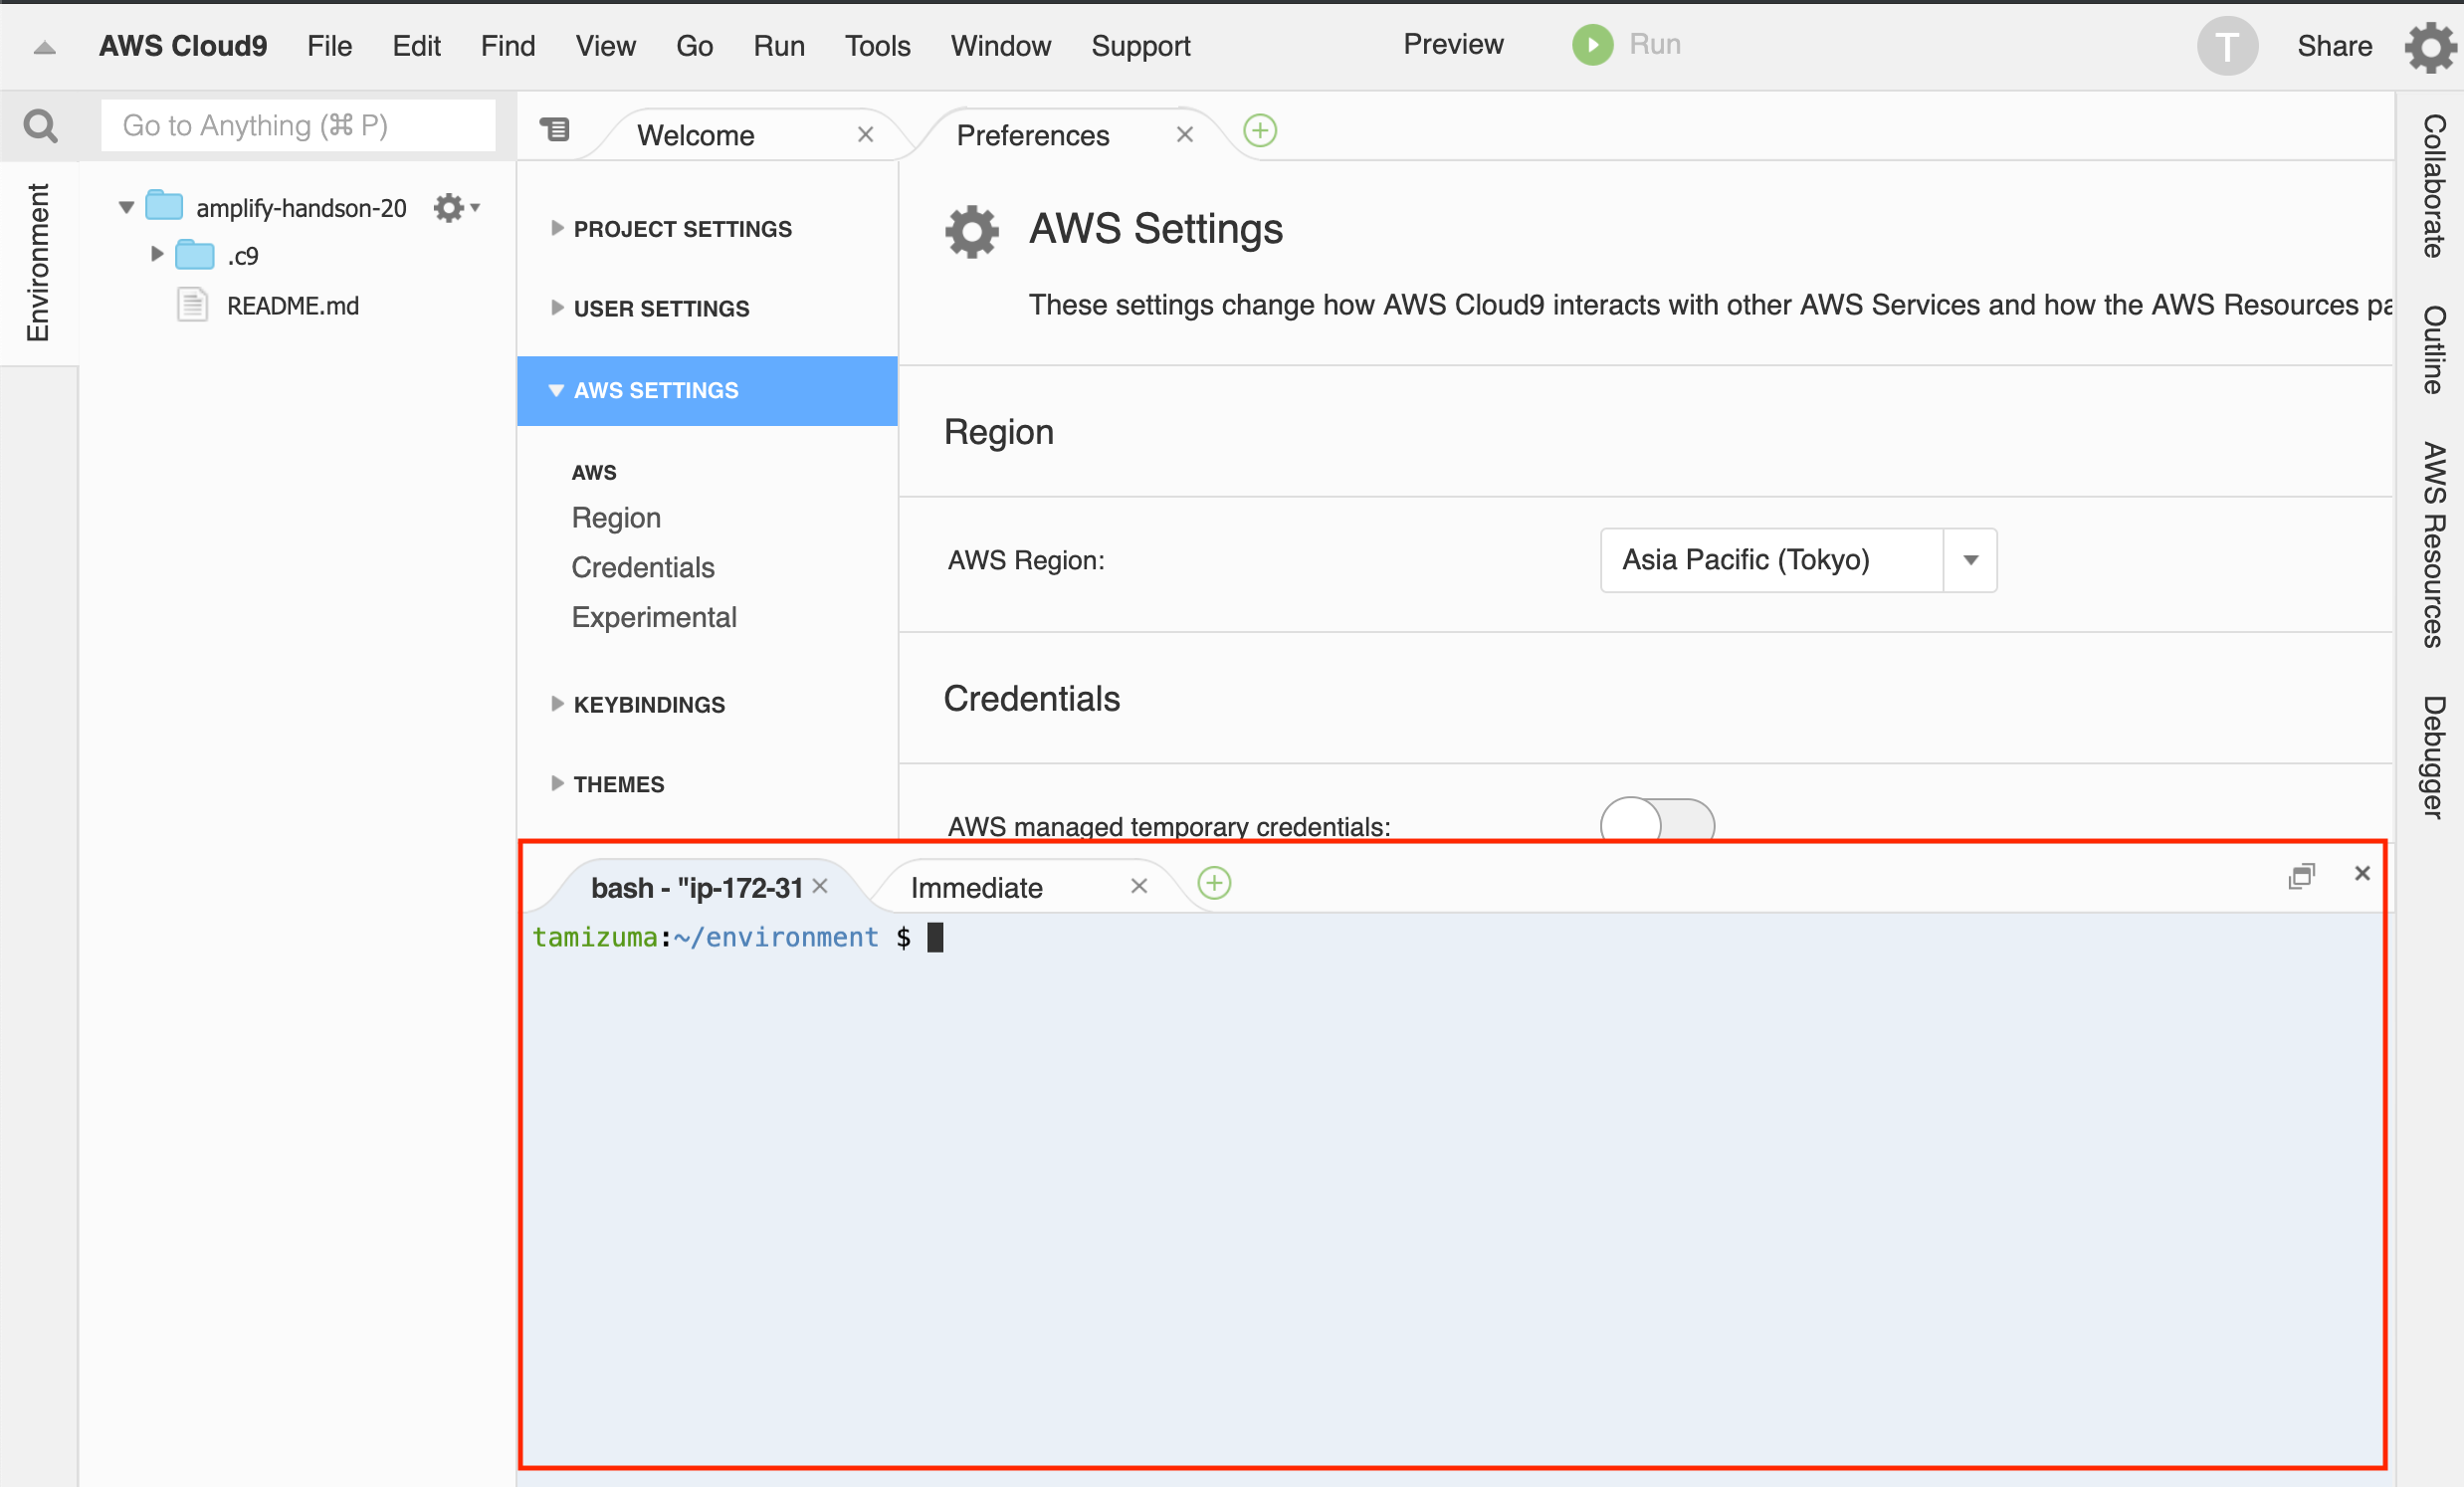Open the Support menu
Screen dimensions: 2464x1487
1140,46
